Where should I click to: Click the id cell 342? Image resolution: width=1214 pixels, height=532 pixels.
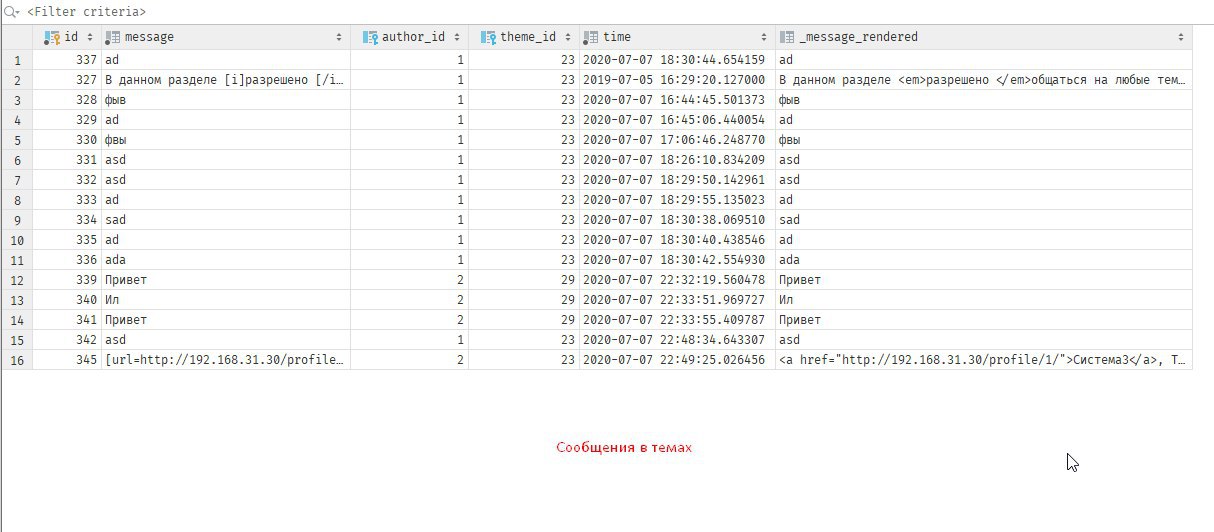pos(67,340)
